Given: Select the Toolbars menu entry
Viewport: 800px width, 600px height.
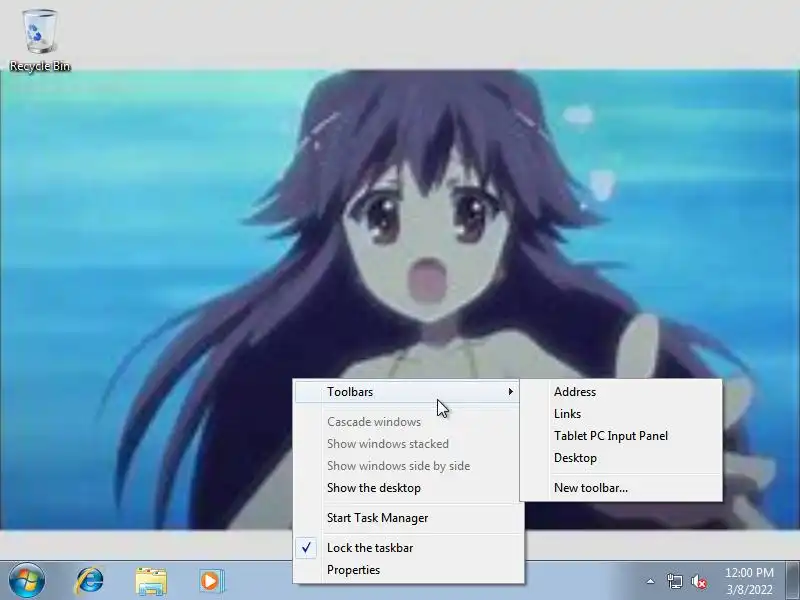Looking at the screenshot, I should click(407, 392).
